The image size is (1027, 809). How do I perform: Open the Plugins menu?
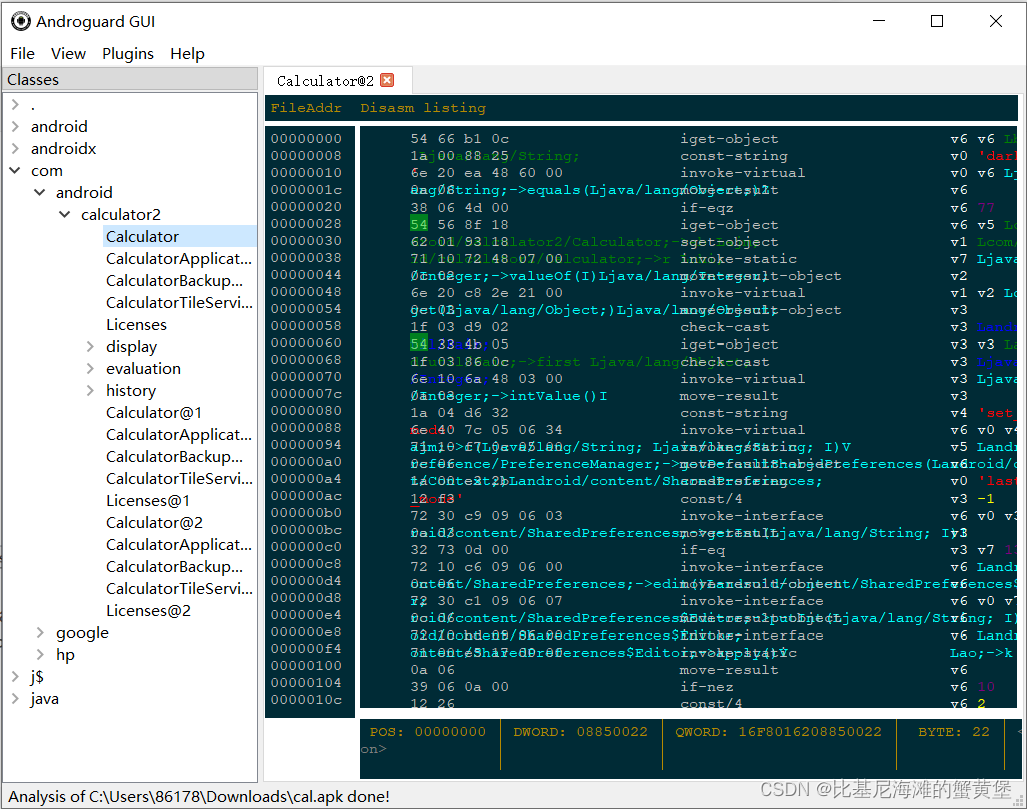[x=129, y=53]
